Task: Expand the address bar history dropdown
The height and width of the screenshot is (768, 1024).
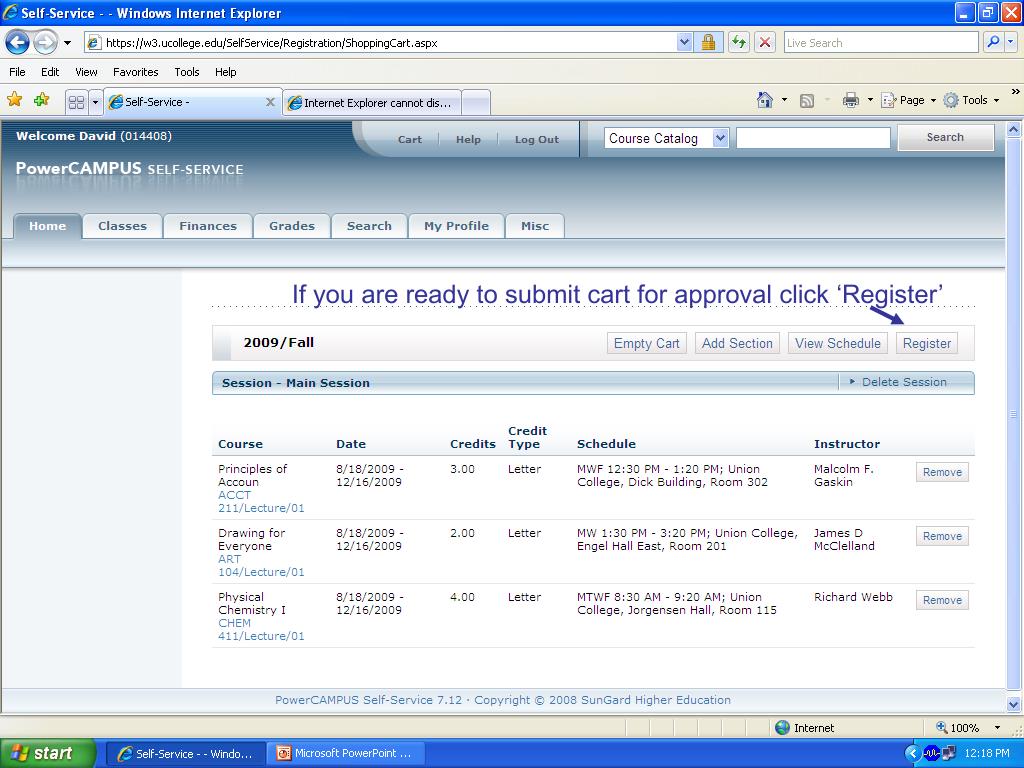Action: 684,43
